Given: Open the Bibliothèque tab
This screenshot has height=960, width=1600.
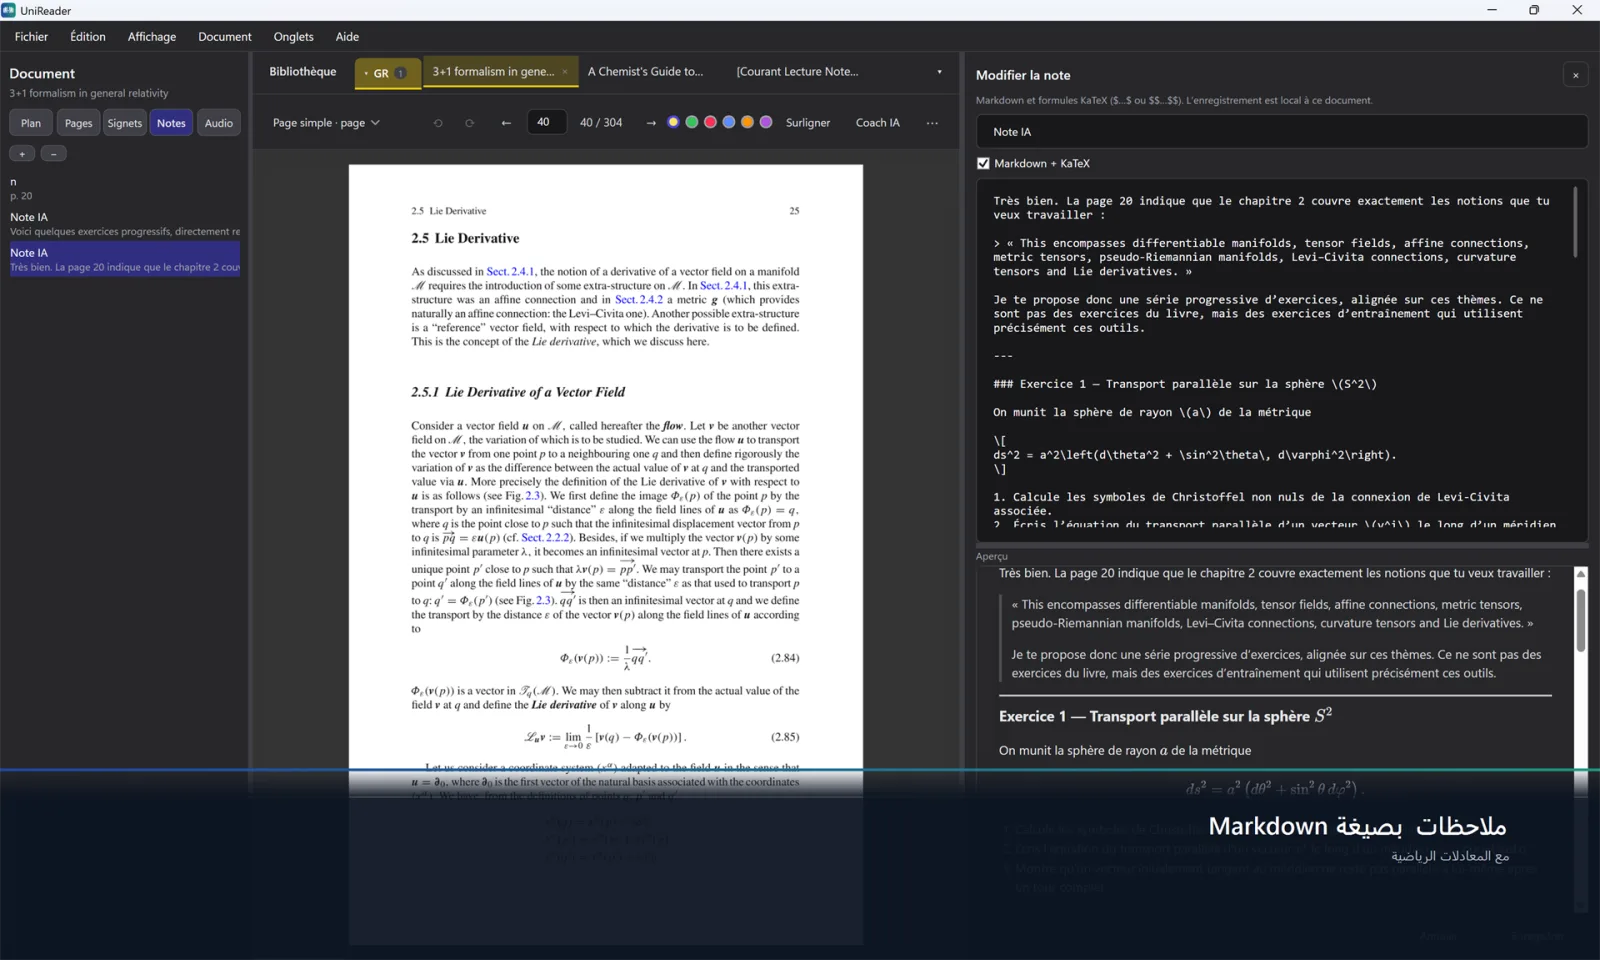Looking at the screenshot, I should point(303,72).
